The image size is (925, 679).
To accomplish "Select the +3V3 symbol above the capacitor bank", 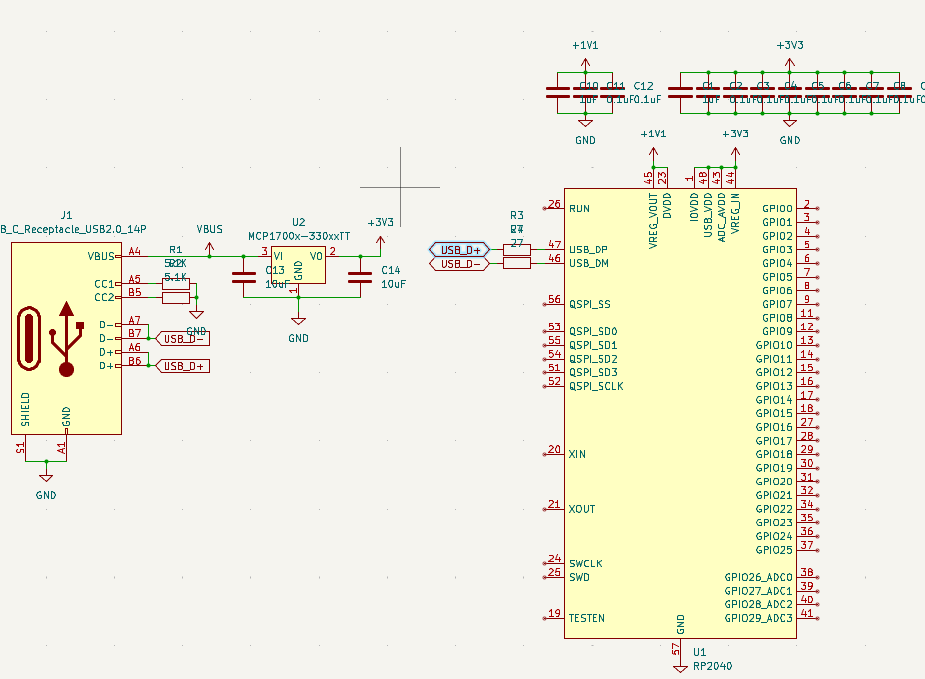I will 790,58.
